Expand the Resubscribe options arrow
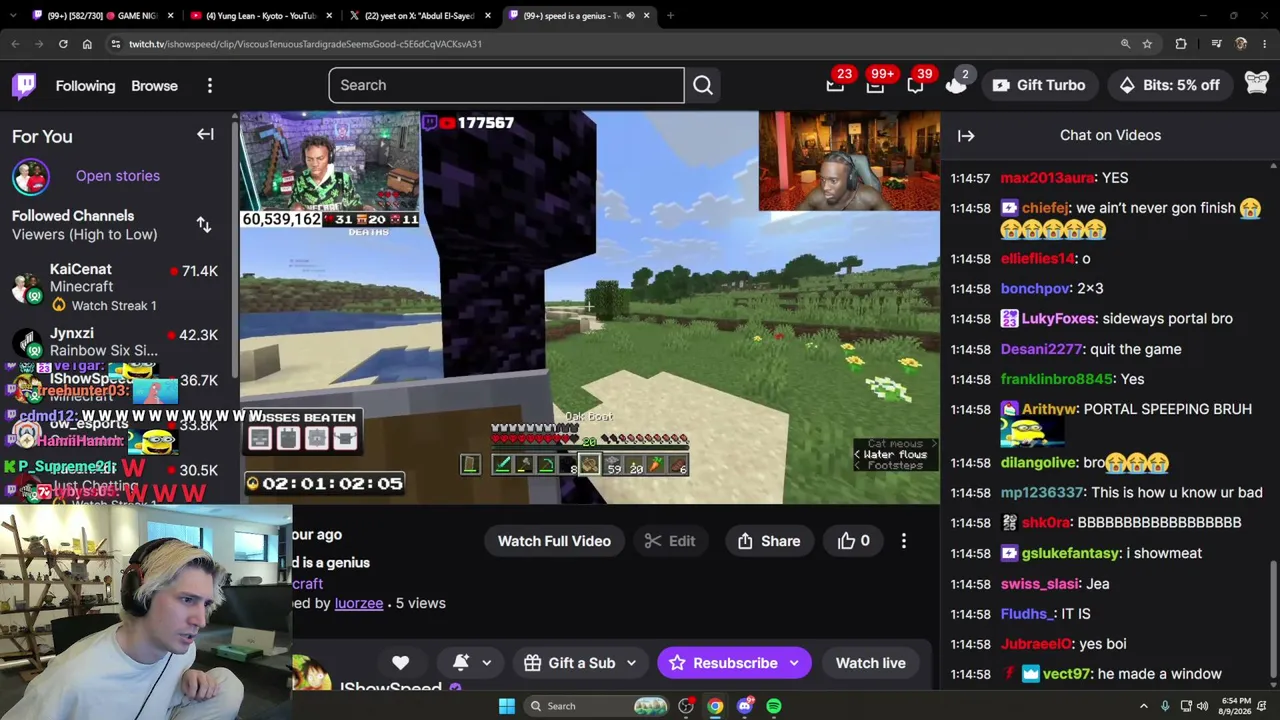 click(794, 663)
